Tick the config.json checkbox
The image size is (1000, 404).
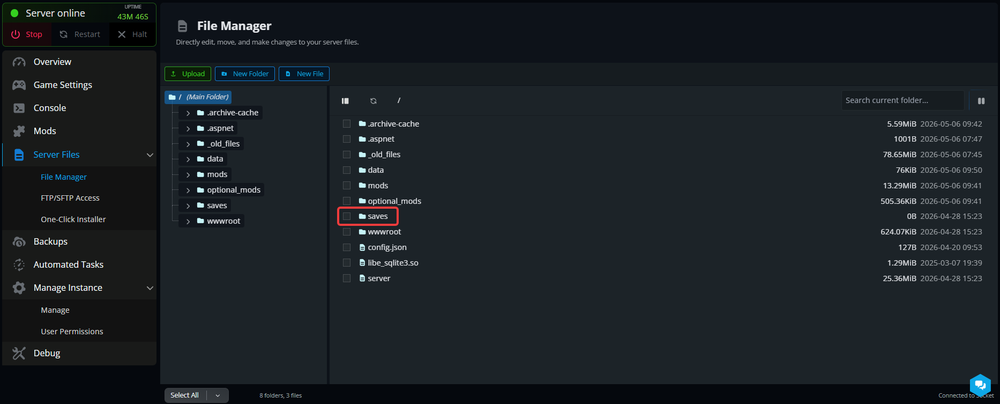pyautogui.click(x=346, y=247)
